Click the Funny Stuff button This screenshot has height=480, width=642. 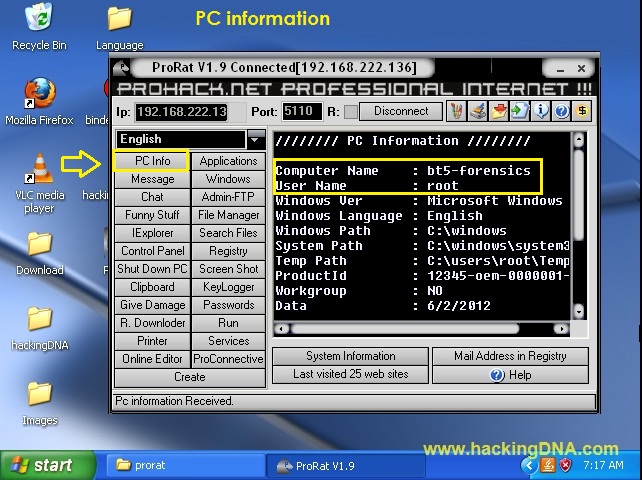tap(152, 215)
